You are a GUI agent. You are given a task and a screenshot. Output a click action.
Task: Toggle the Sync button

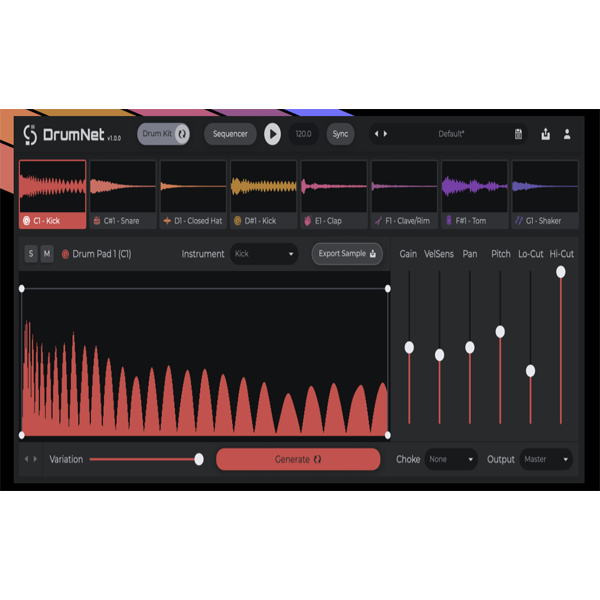point(340,134)
